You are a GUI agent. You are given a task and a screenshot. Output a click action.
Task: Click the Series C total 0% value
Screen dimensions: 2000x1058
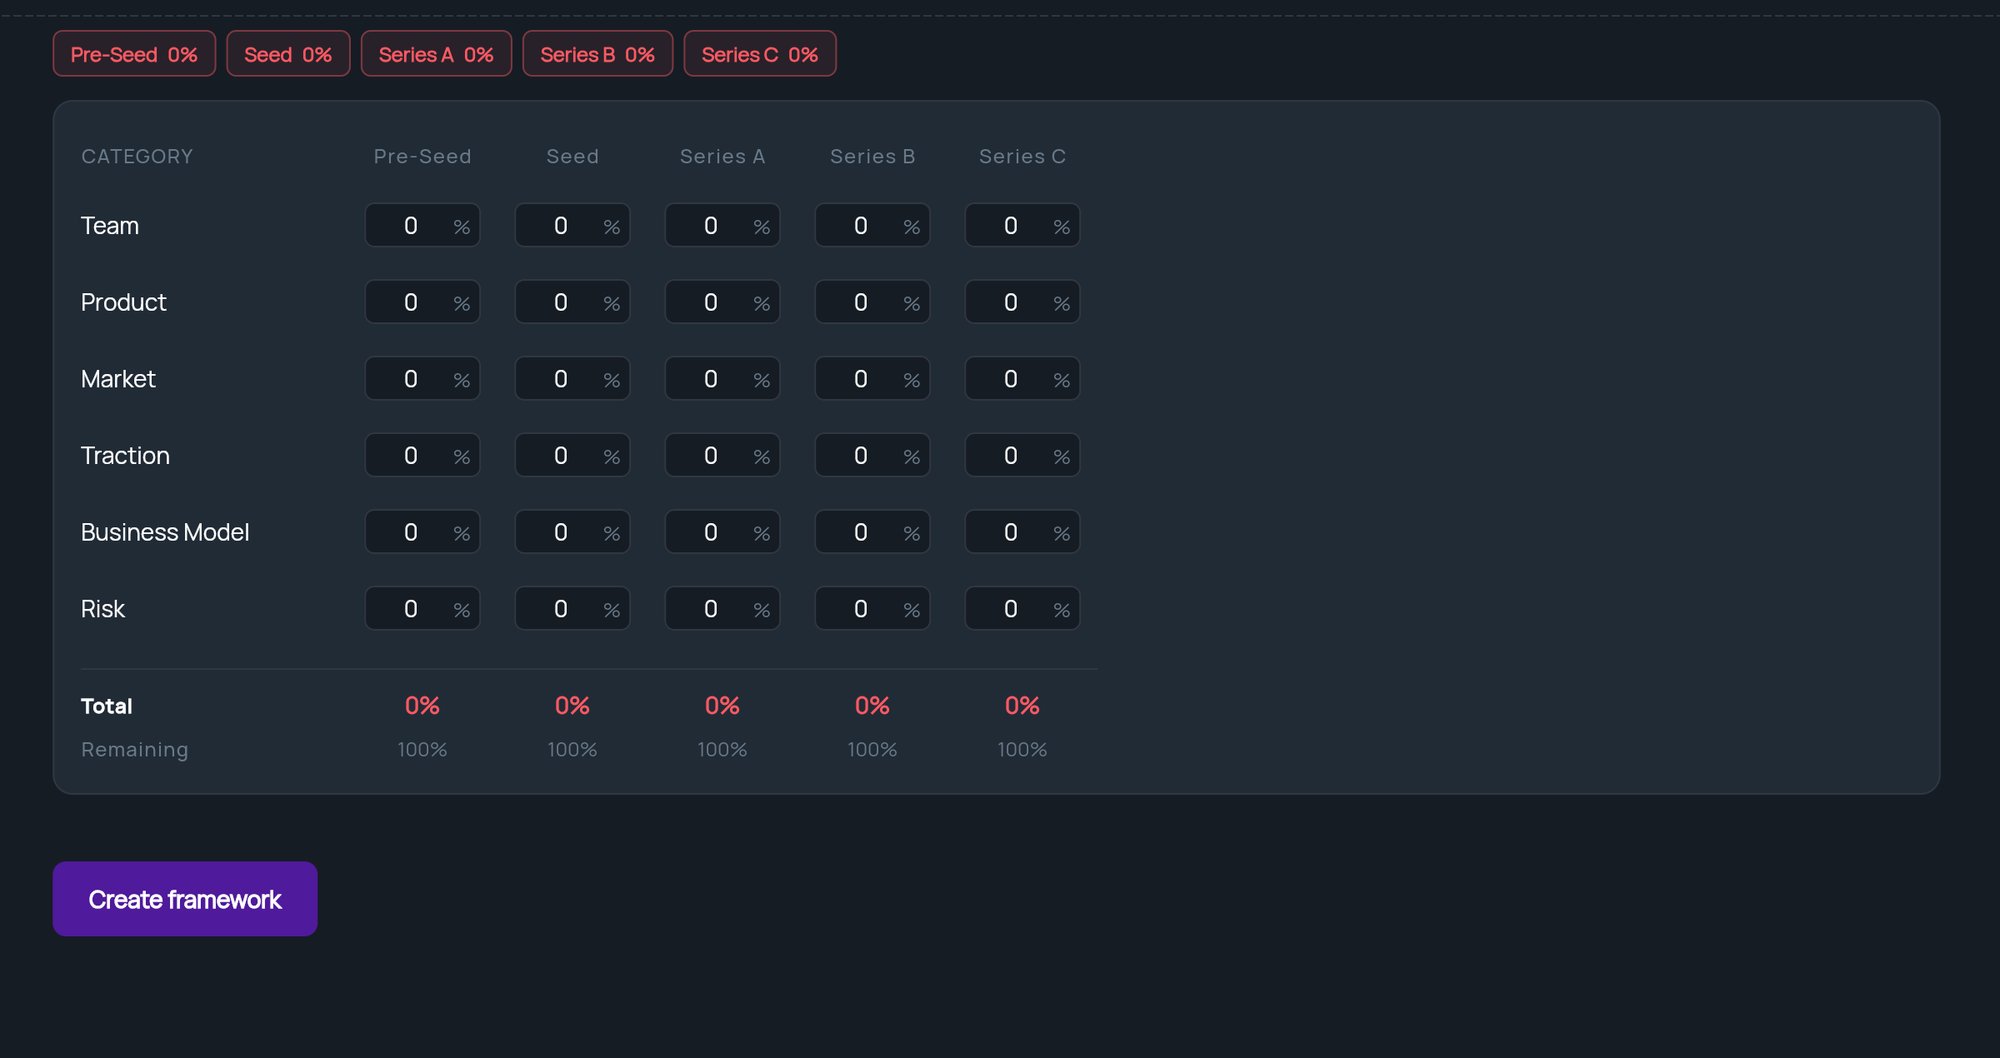tap(1022, 705)
